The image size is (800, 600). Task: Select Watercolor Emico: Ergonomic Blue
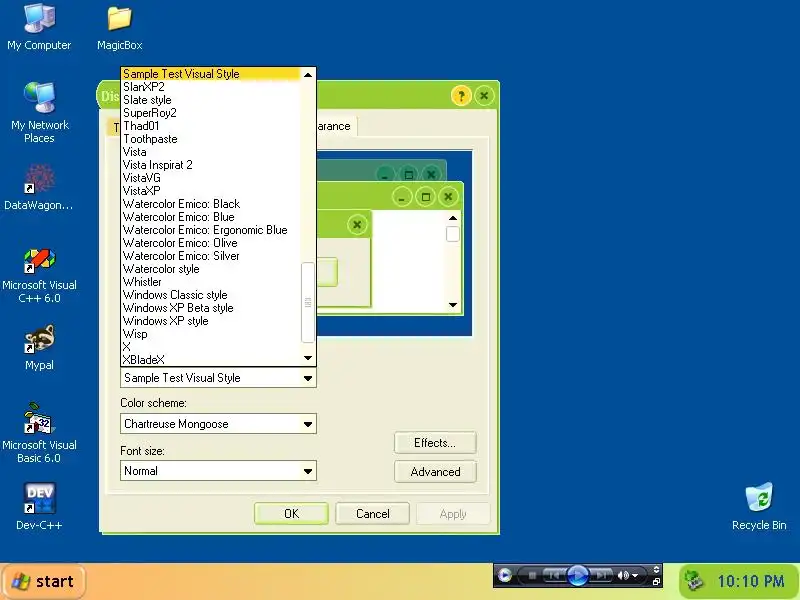pos(211,230)
